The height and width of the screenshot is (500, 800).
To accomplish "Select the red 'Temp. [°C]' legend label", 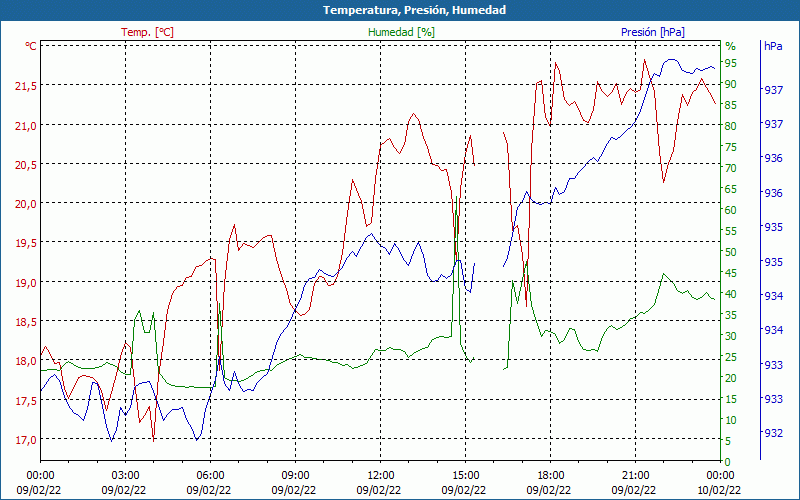I will click(147, 32).
